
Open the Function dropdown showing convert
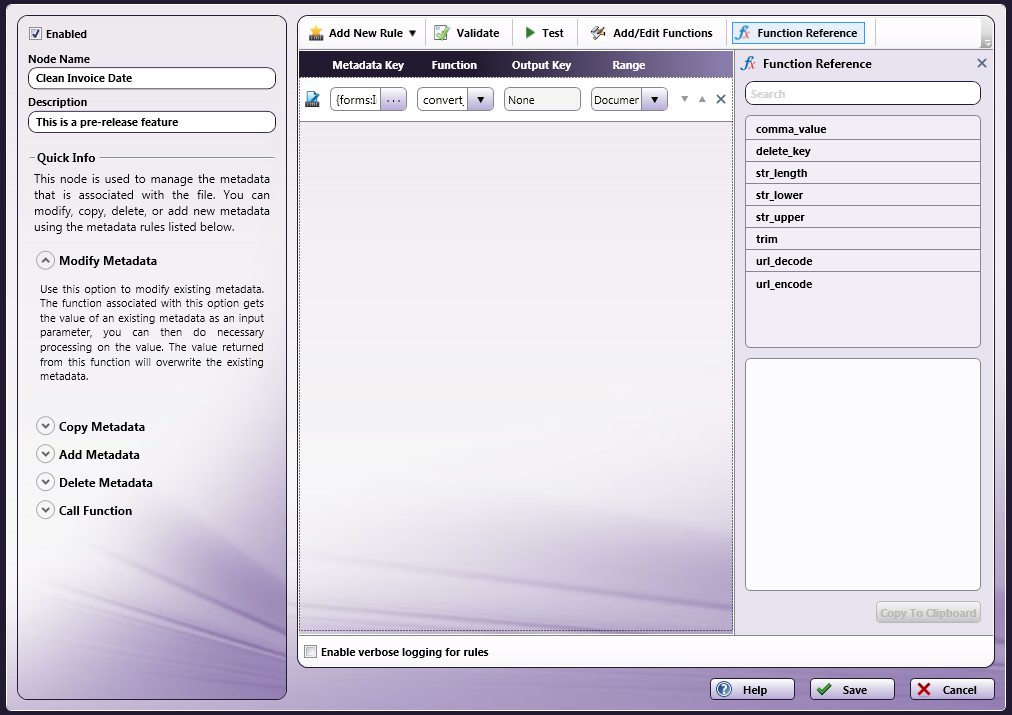click(480, 99)
